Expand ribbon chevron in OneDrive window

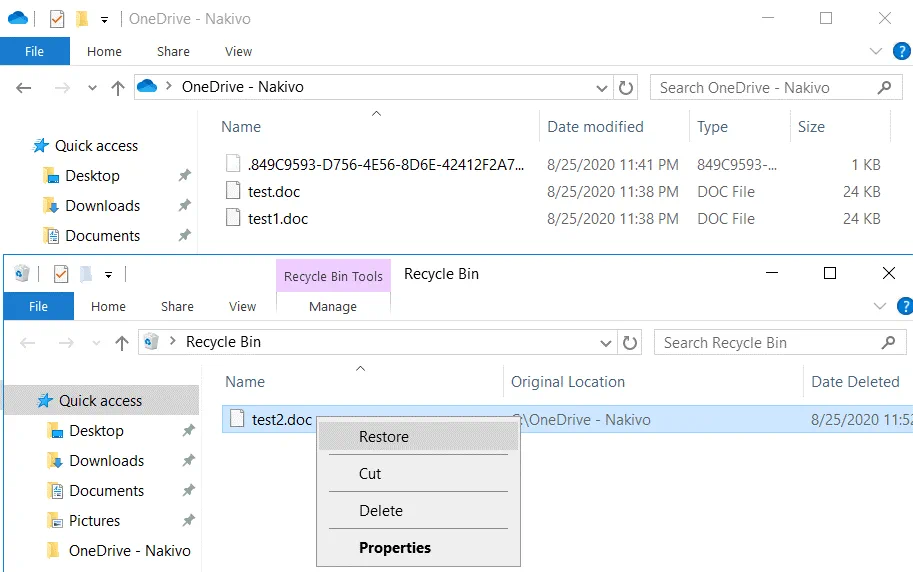click(x=875, y=51)
